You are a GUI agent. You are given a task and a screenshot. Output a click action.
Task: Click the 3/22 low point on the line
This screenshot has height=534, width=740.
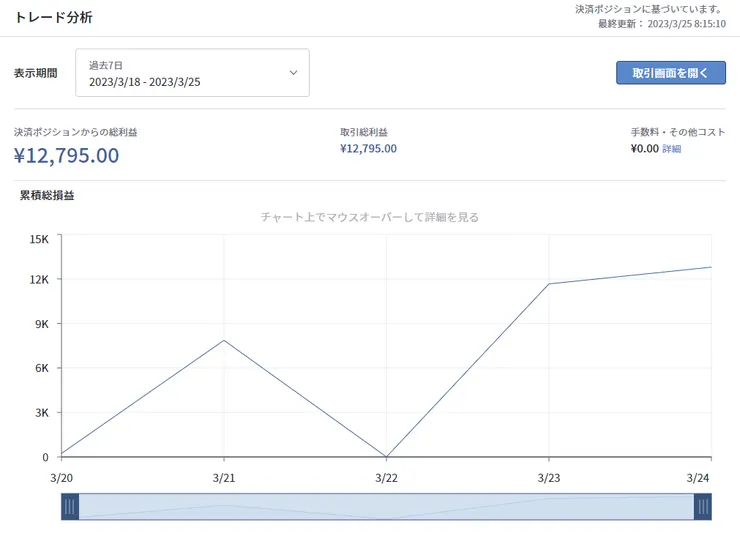pos(386,457)
